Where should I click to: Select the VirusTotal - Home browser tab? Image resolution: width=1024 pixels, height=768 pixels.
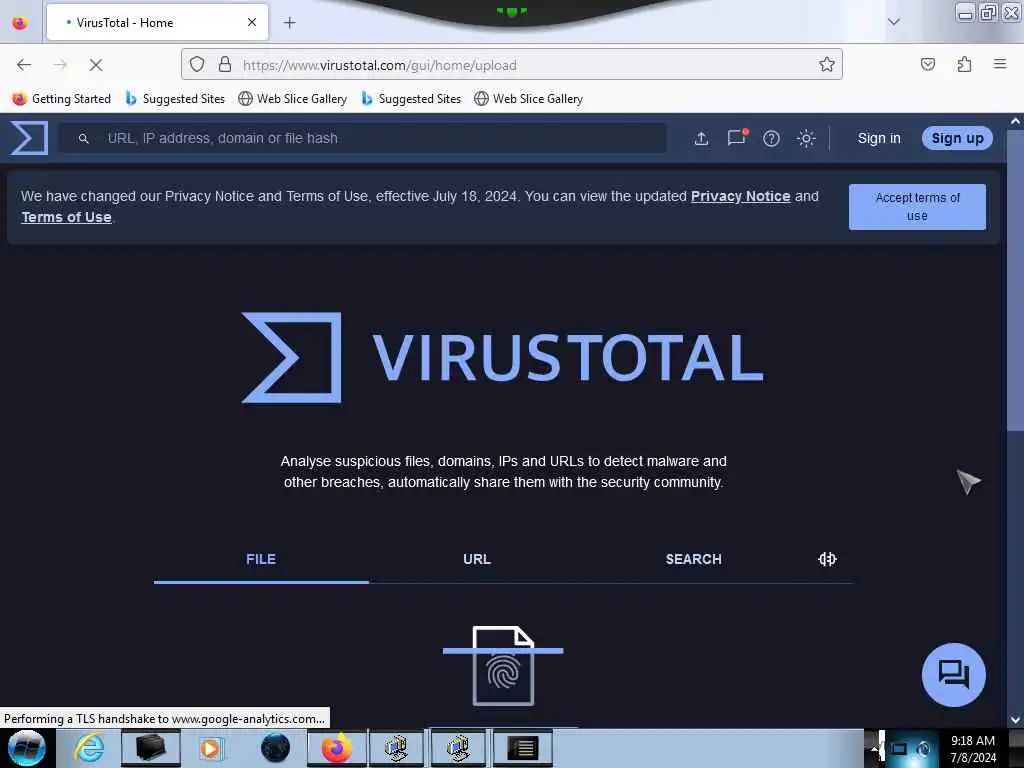[x=157, y=23]
